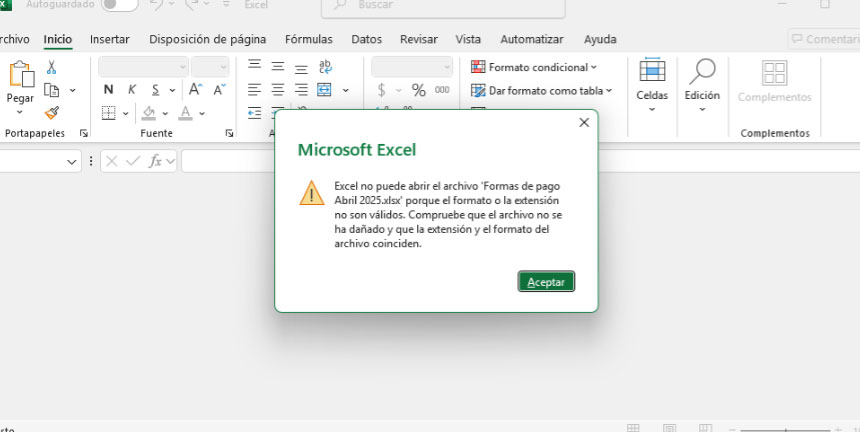Open the Ayuda tab

coord(600,39)
